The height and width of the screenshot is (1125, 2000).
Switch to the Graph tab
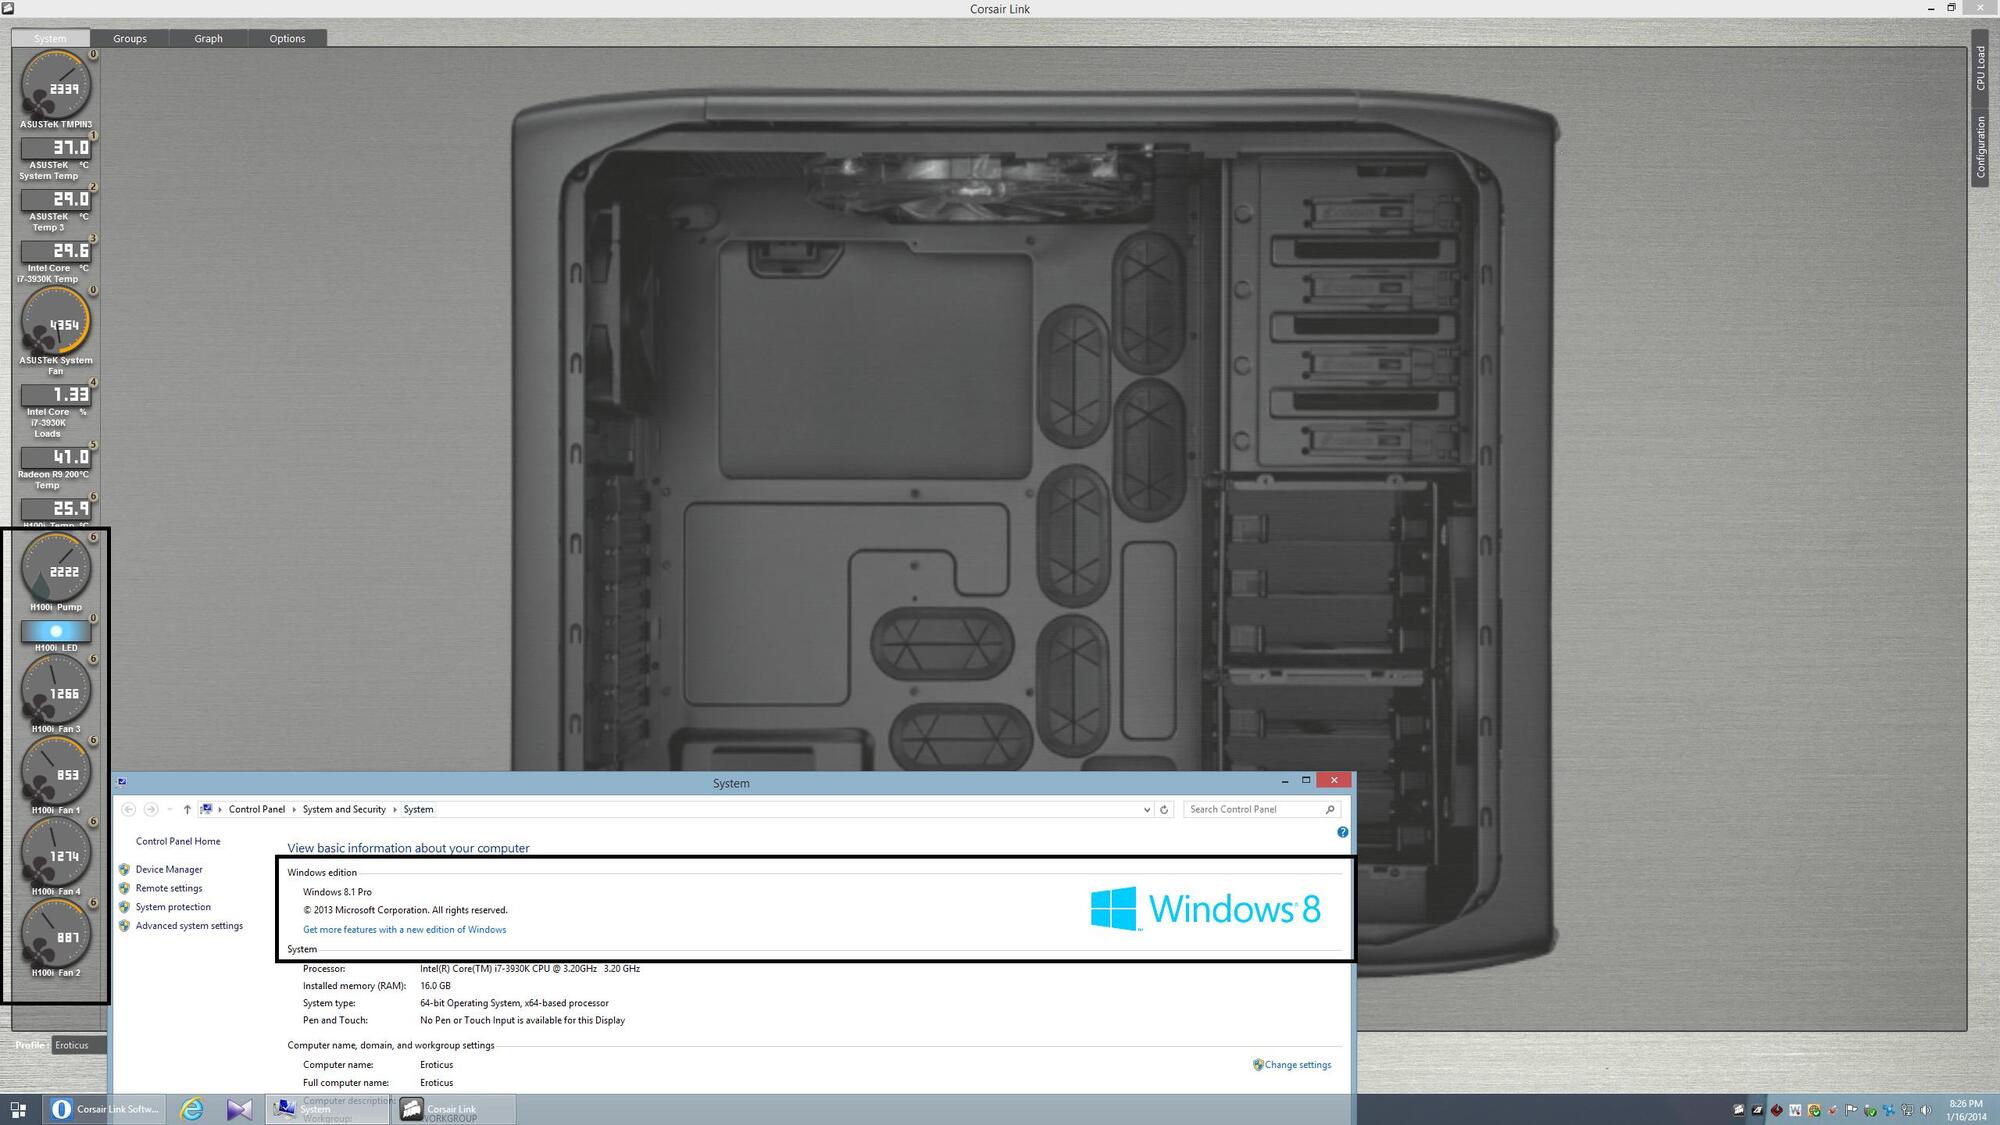click(208, 38)
